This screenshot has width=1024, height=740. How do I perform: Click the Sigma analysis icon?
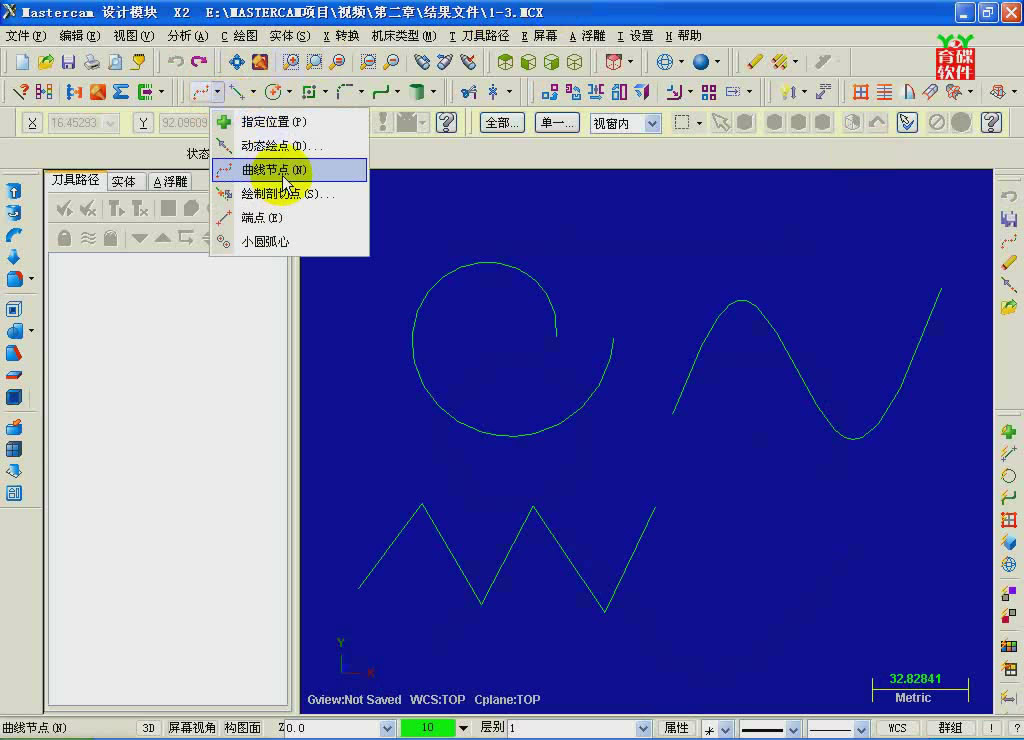(x=121, y=92)
